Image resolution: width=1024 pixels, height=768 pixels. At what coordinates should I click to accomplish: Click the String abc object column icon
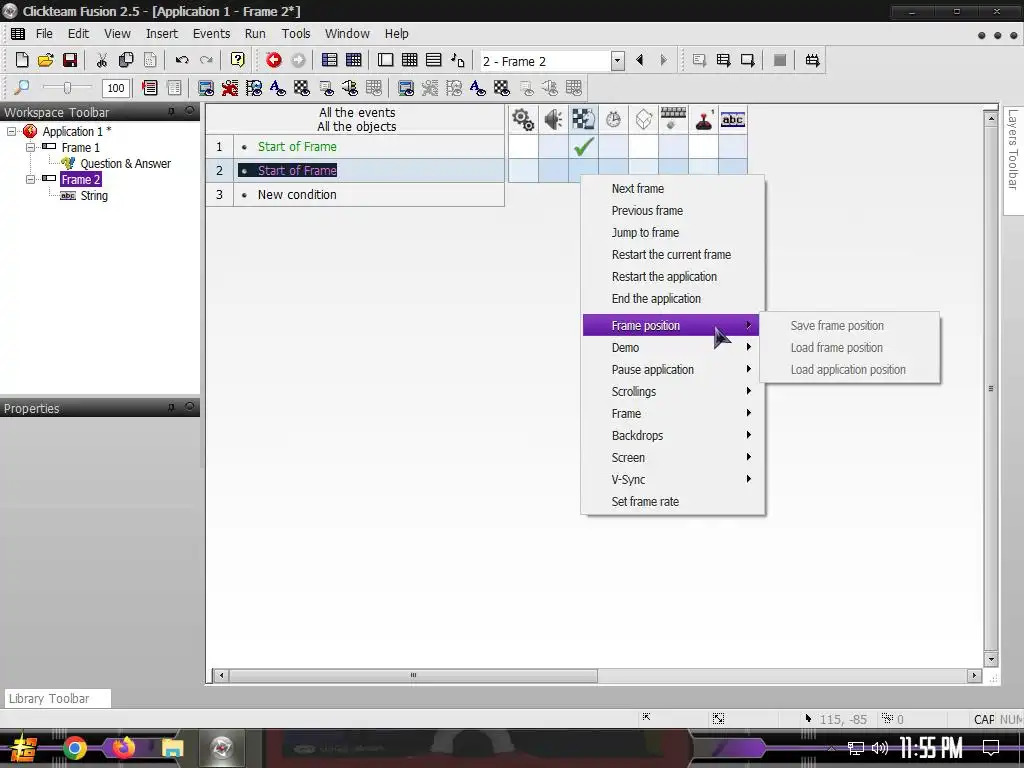(x=733, y=120)
